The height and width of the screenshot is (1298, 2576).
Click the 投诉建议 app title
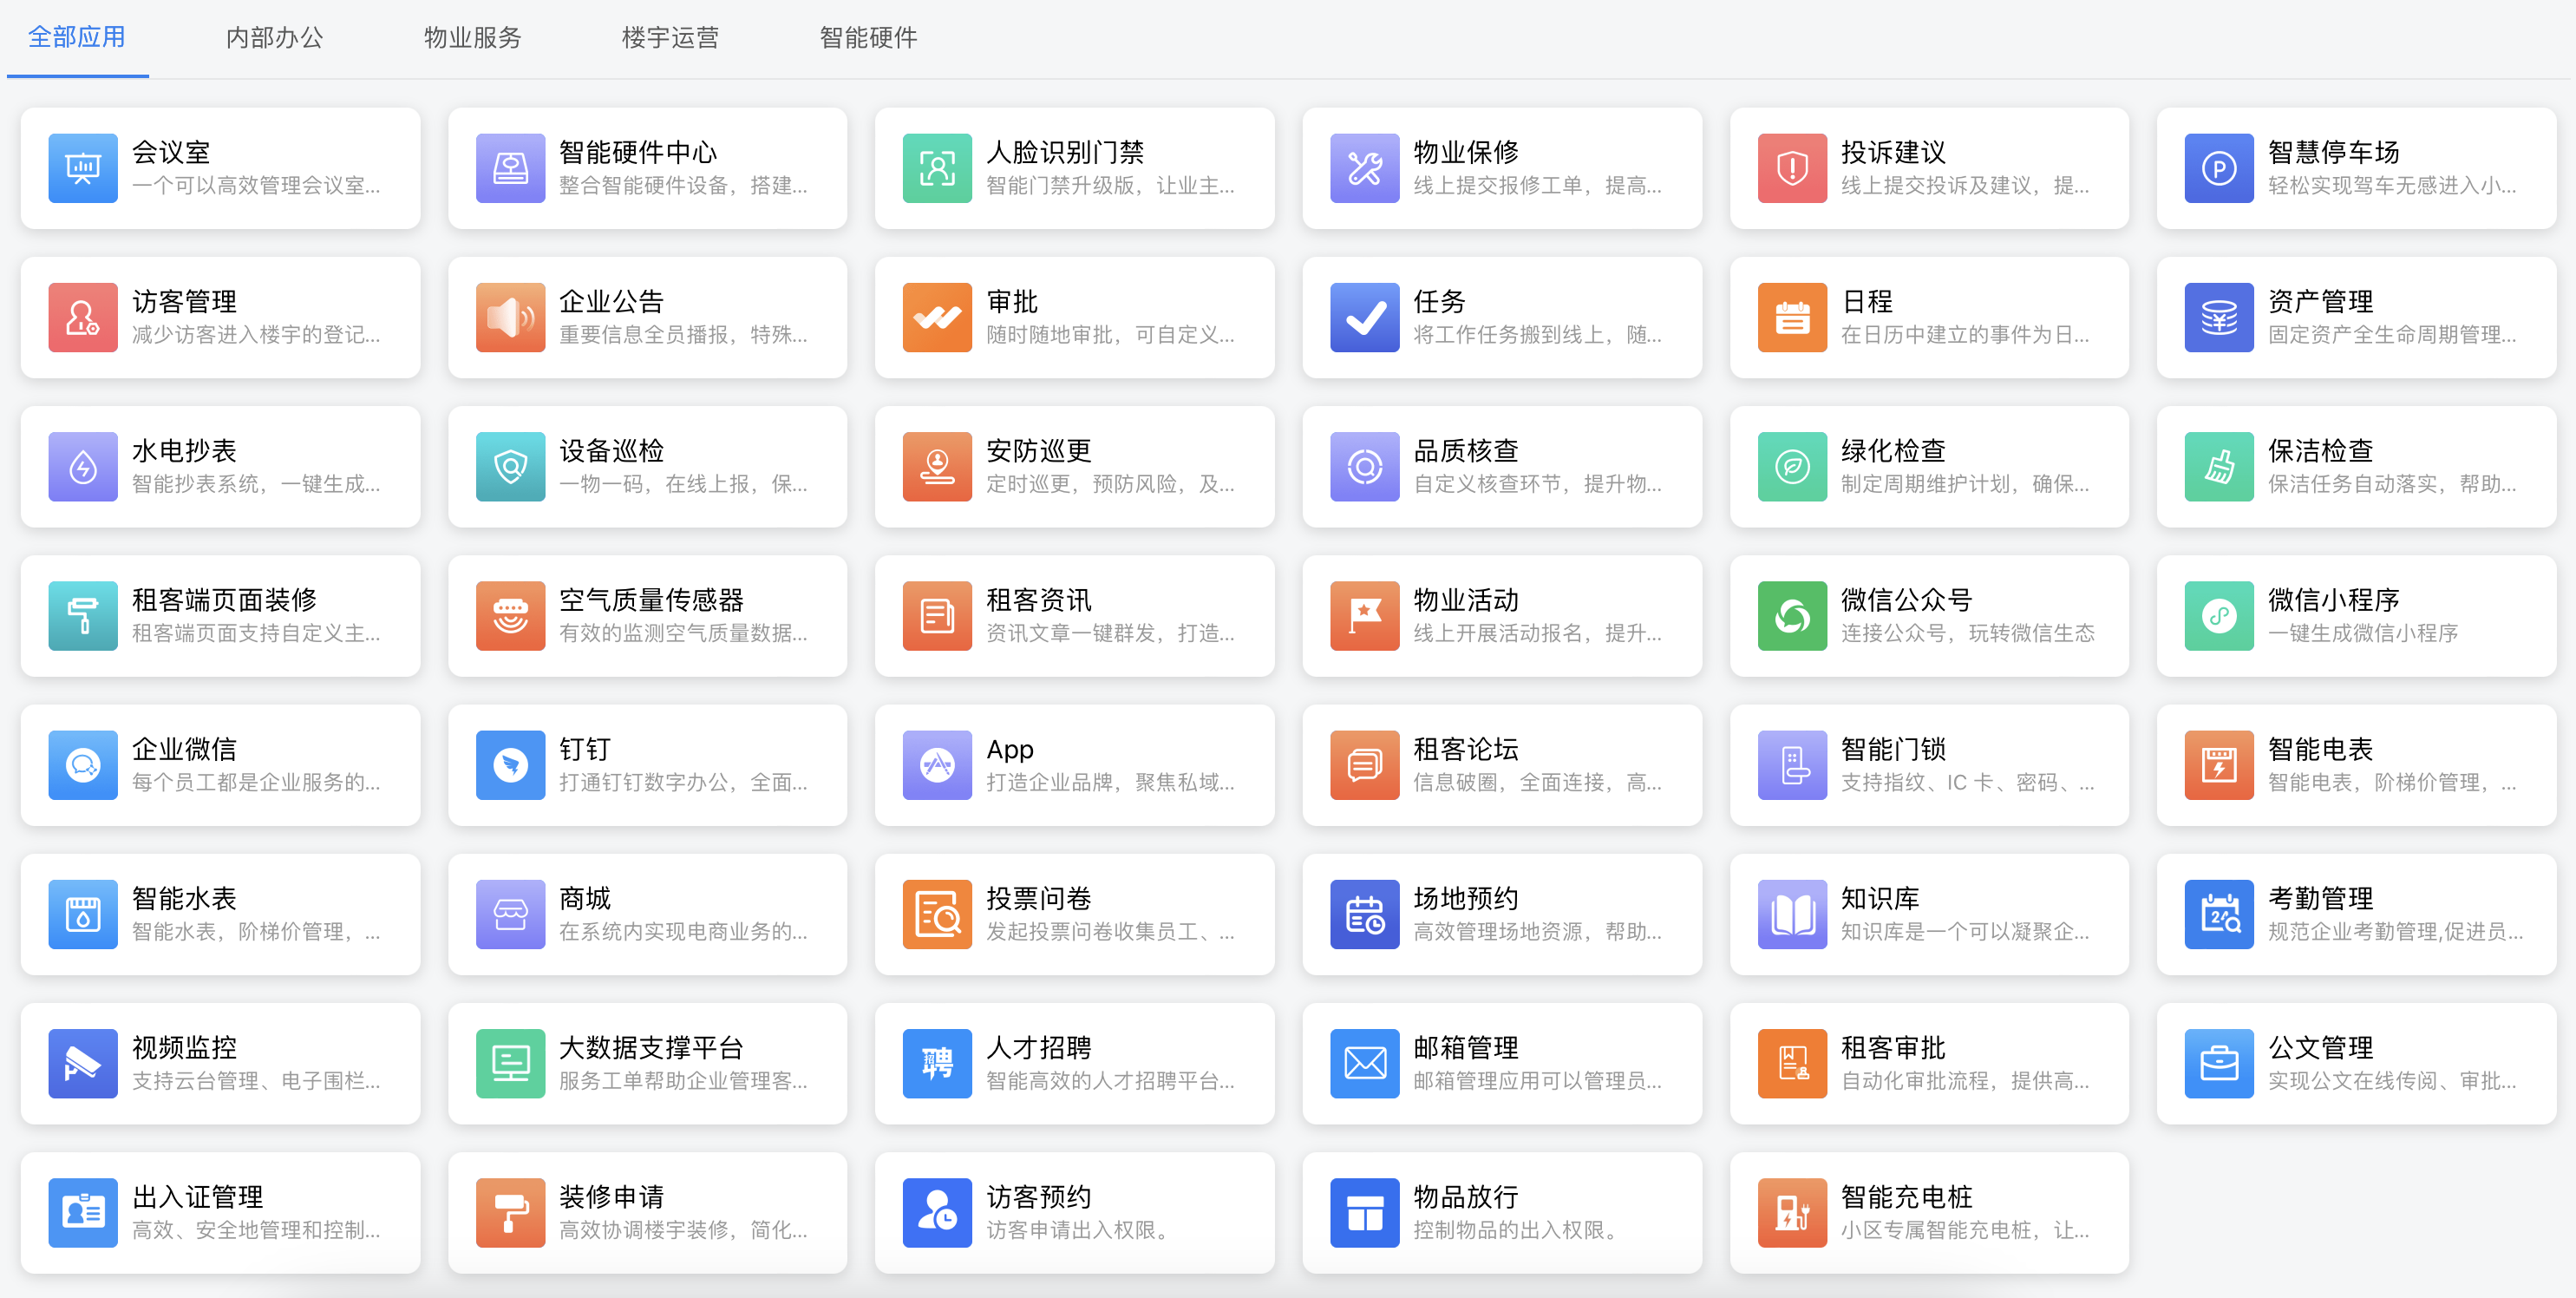1892,152
